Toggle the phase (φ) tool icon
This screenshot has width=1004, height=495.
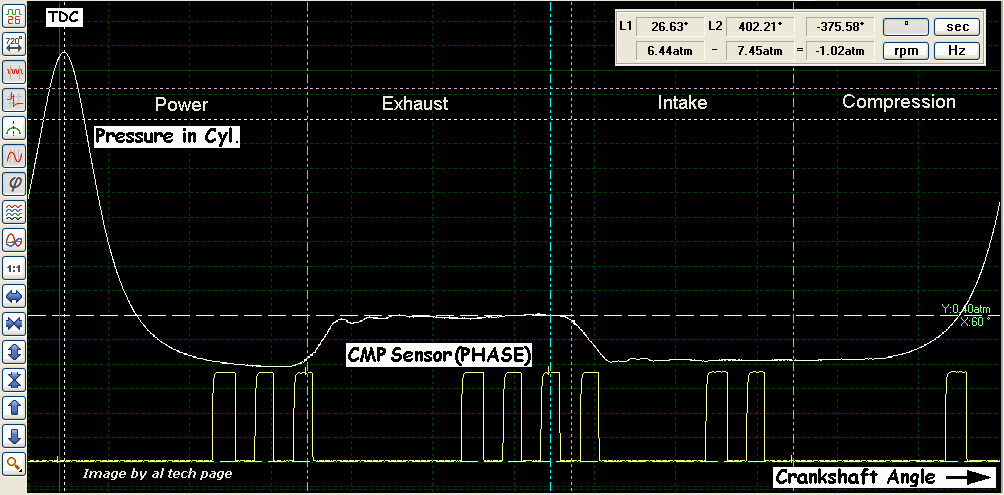click(14, 183)
